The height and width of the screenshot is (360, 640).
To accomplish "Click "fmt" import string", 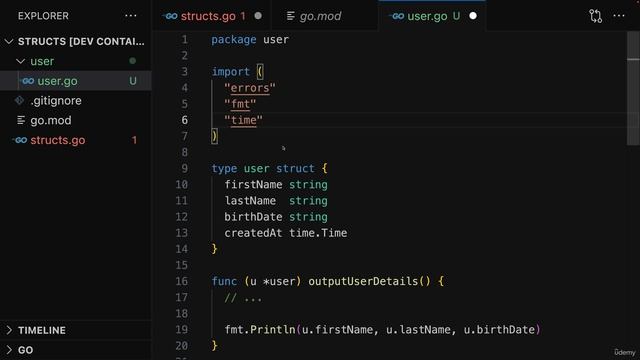I will [240, 104].
